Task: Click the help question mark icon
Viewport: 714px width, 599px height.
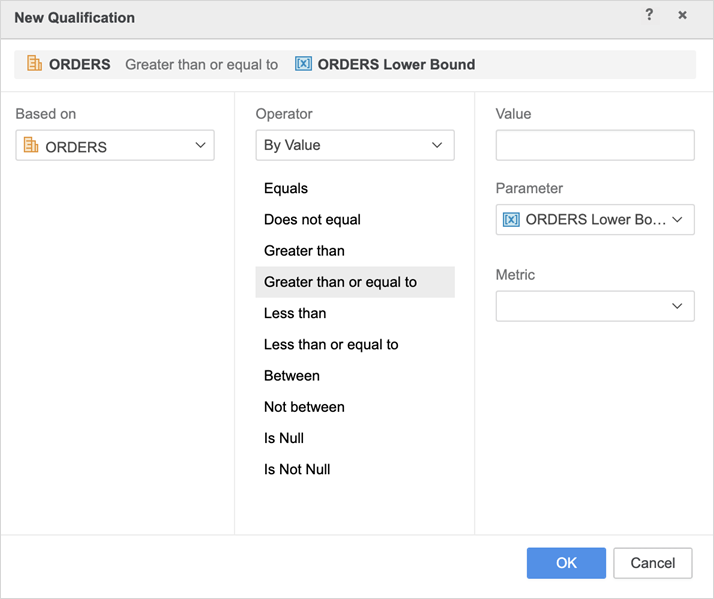Action: pos(649,16)
